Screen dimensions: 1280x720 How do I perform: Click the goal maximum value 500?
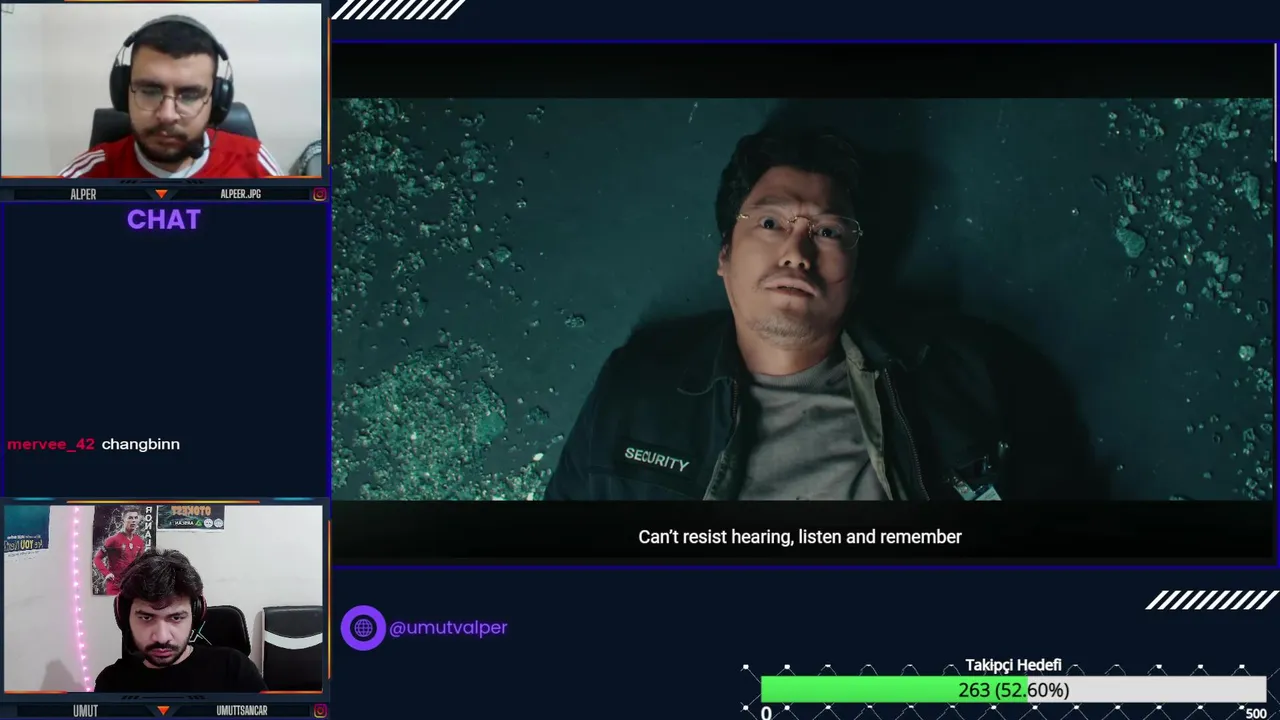tap(1256, 713)
